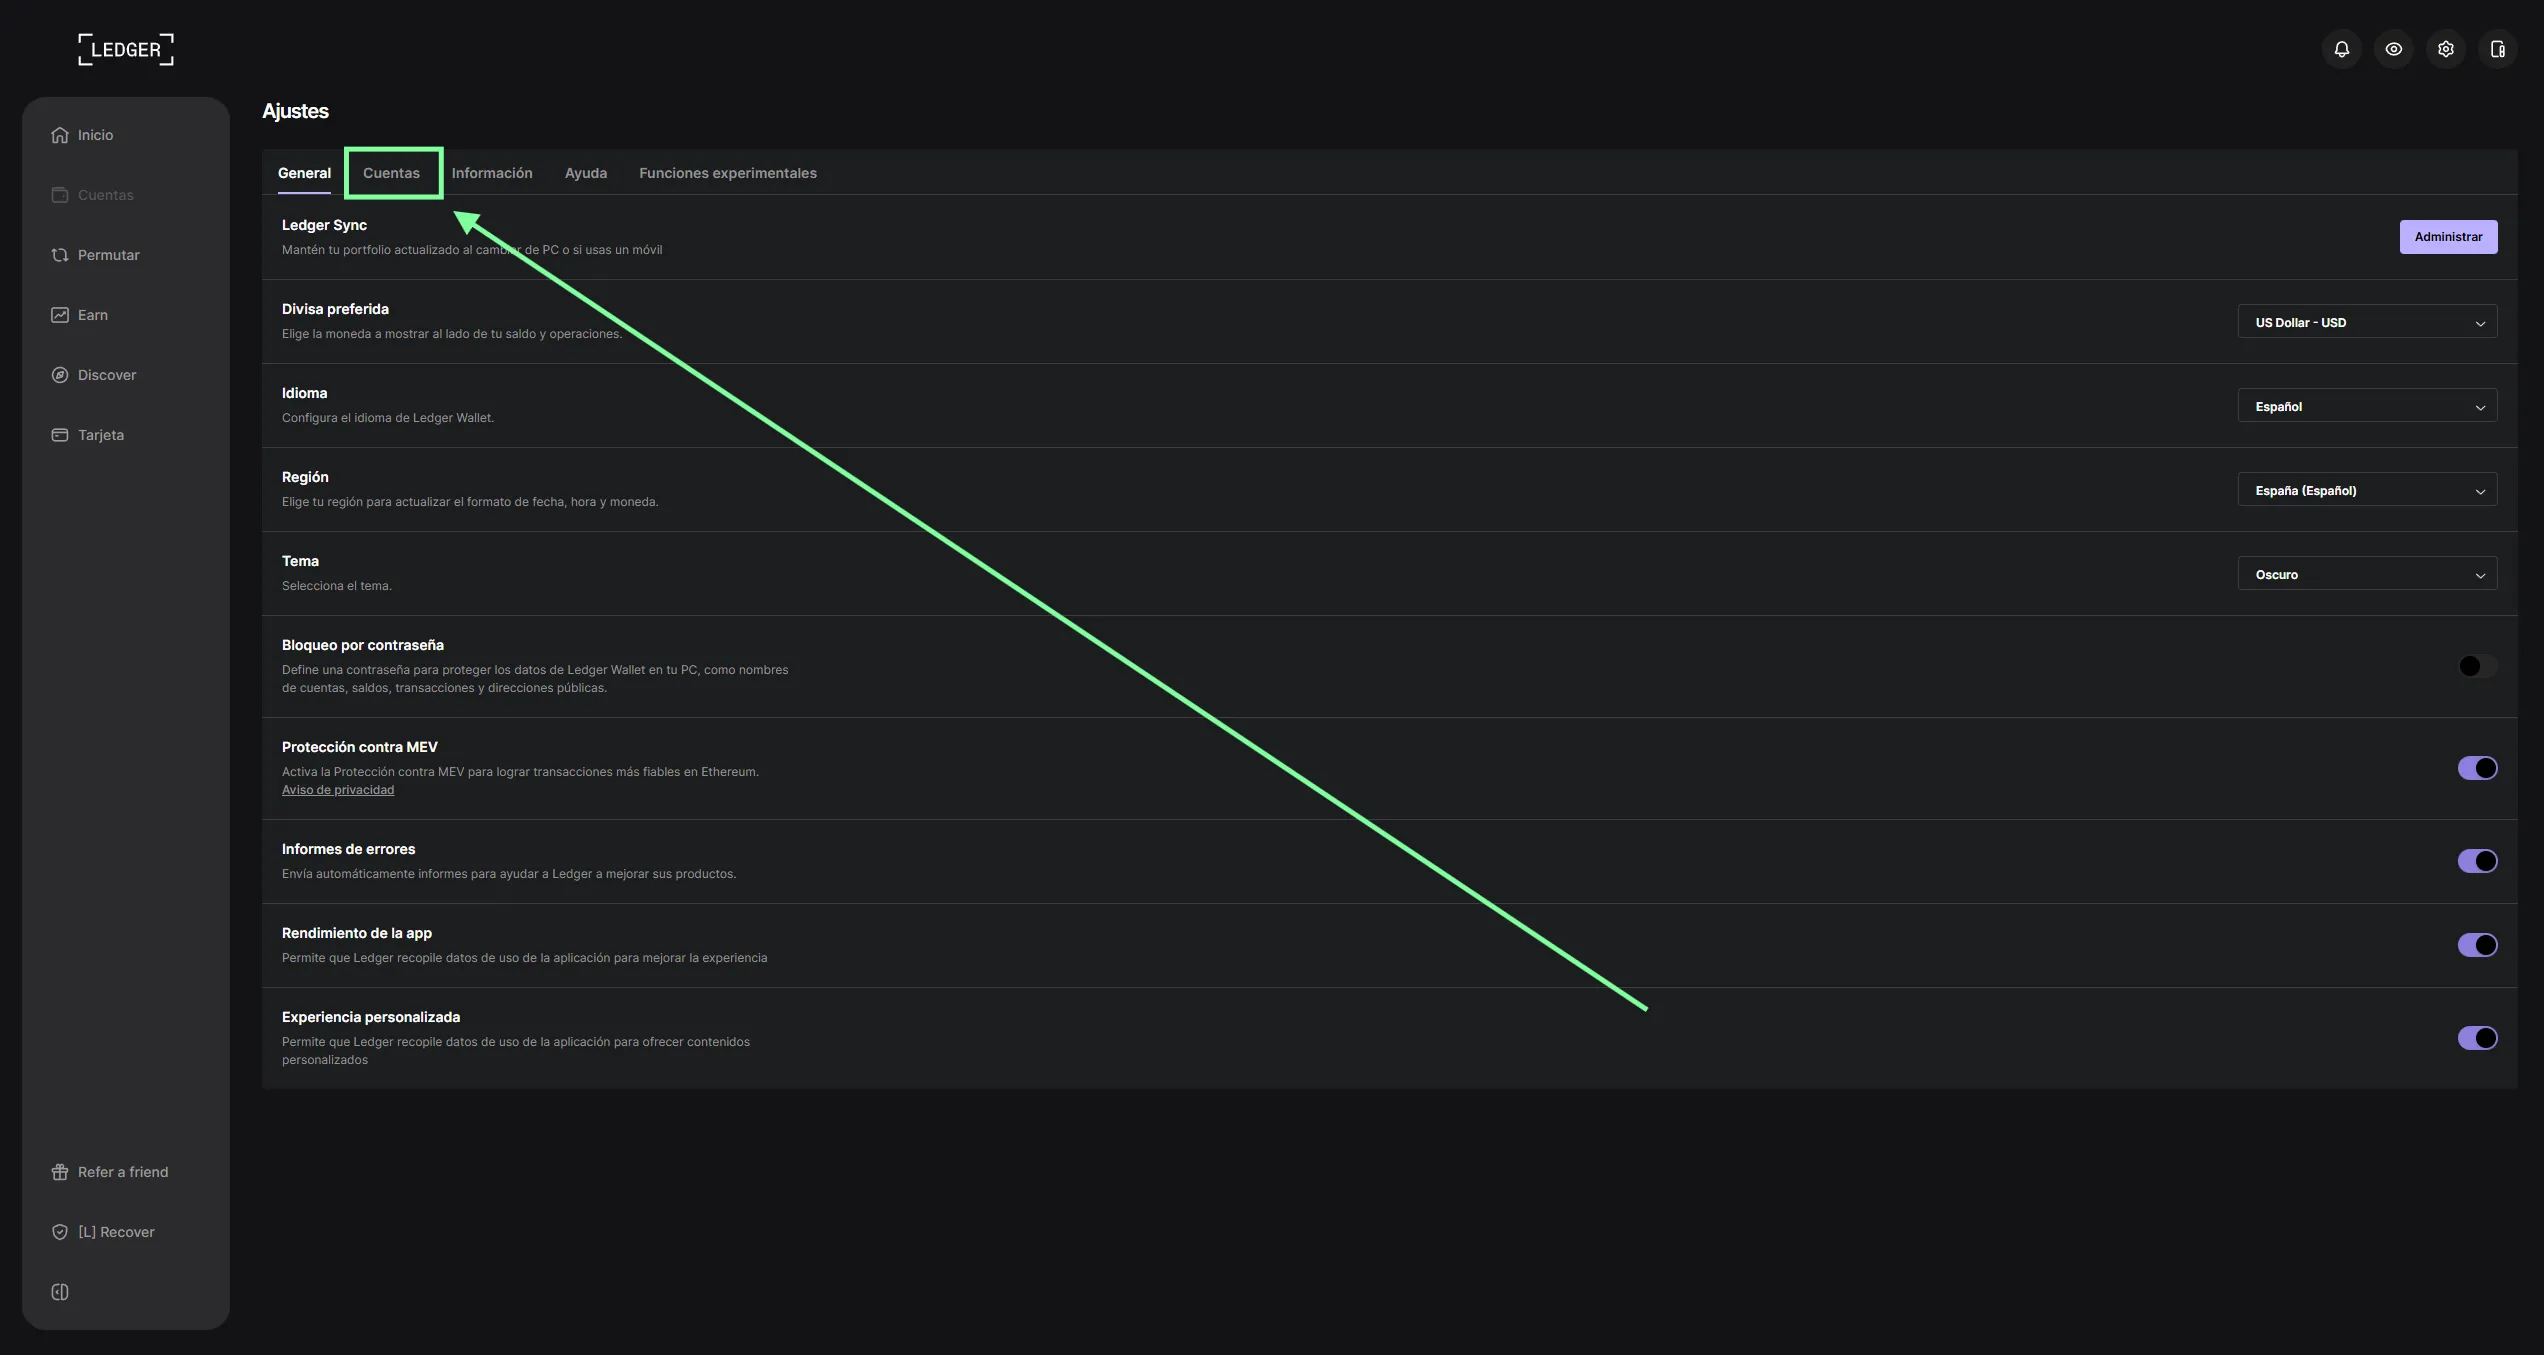Open Aviso de privacidad link
Viewport: 2544px width, 1355px height.
click(x=338, y=790)
